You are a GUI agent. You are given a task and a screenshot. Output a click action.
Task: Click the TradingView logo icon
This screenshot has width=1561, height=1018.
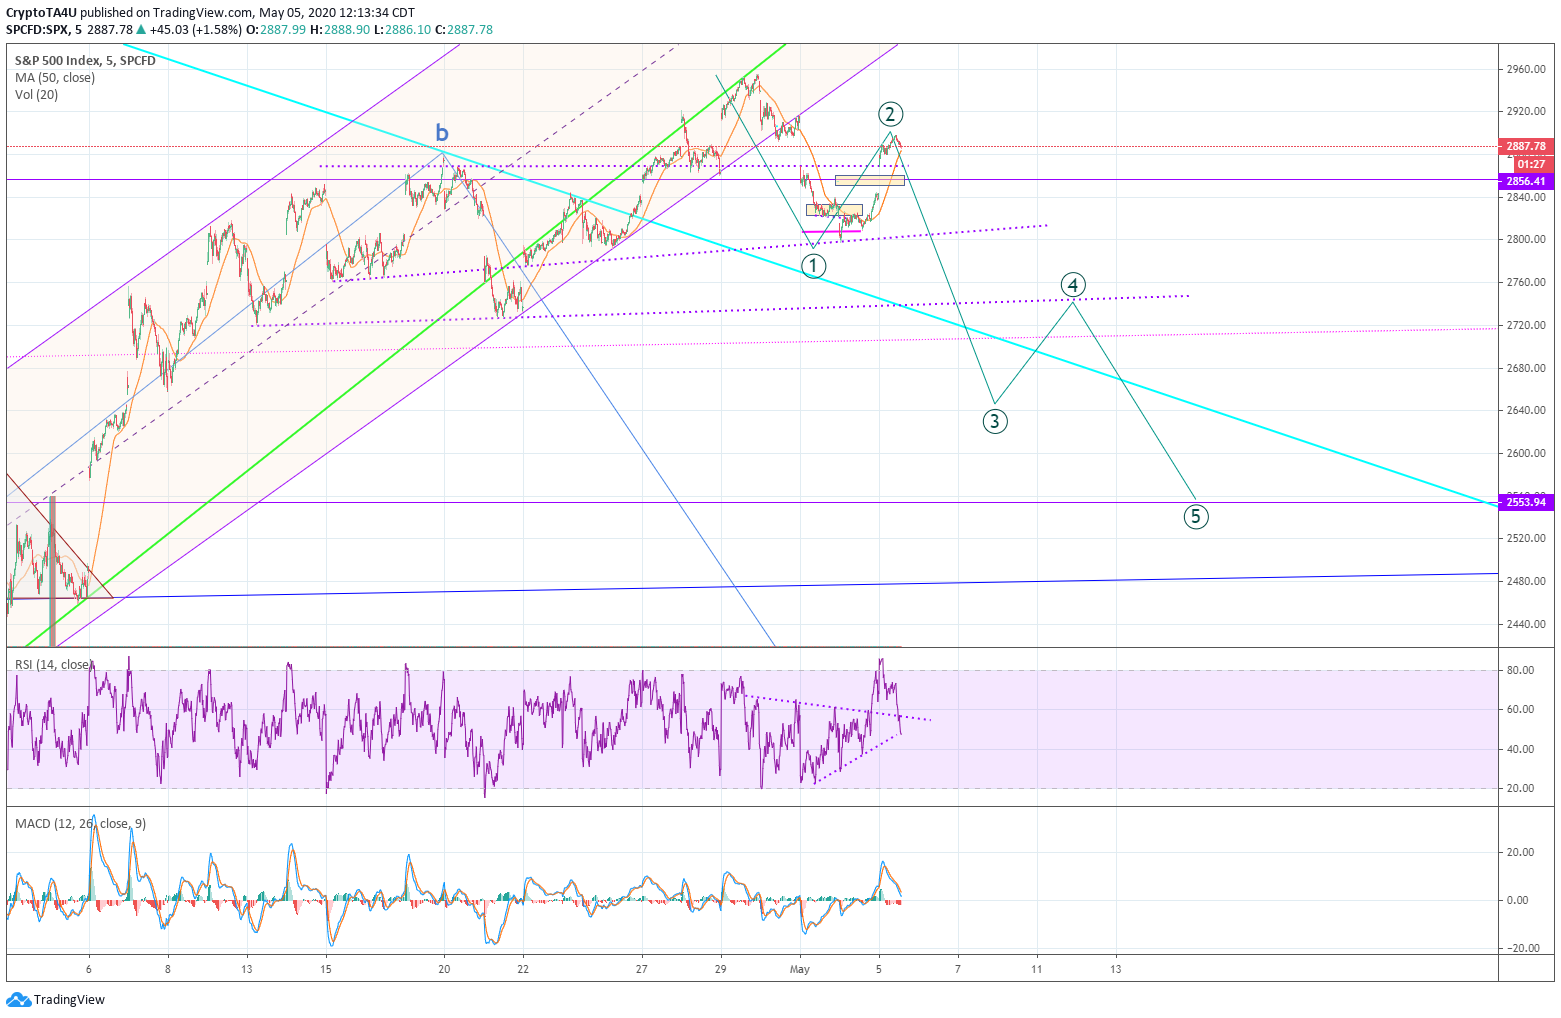[18, 999]
